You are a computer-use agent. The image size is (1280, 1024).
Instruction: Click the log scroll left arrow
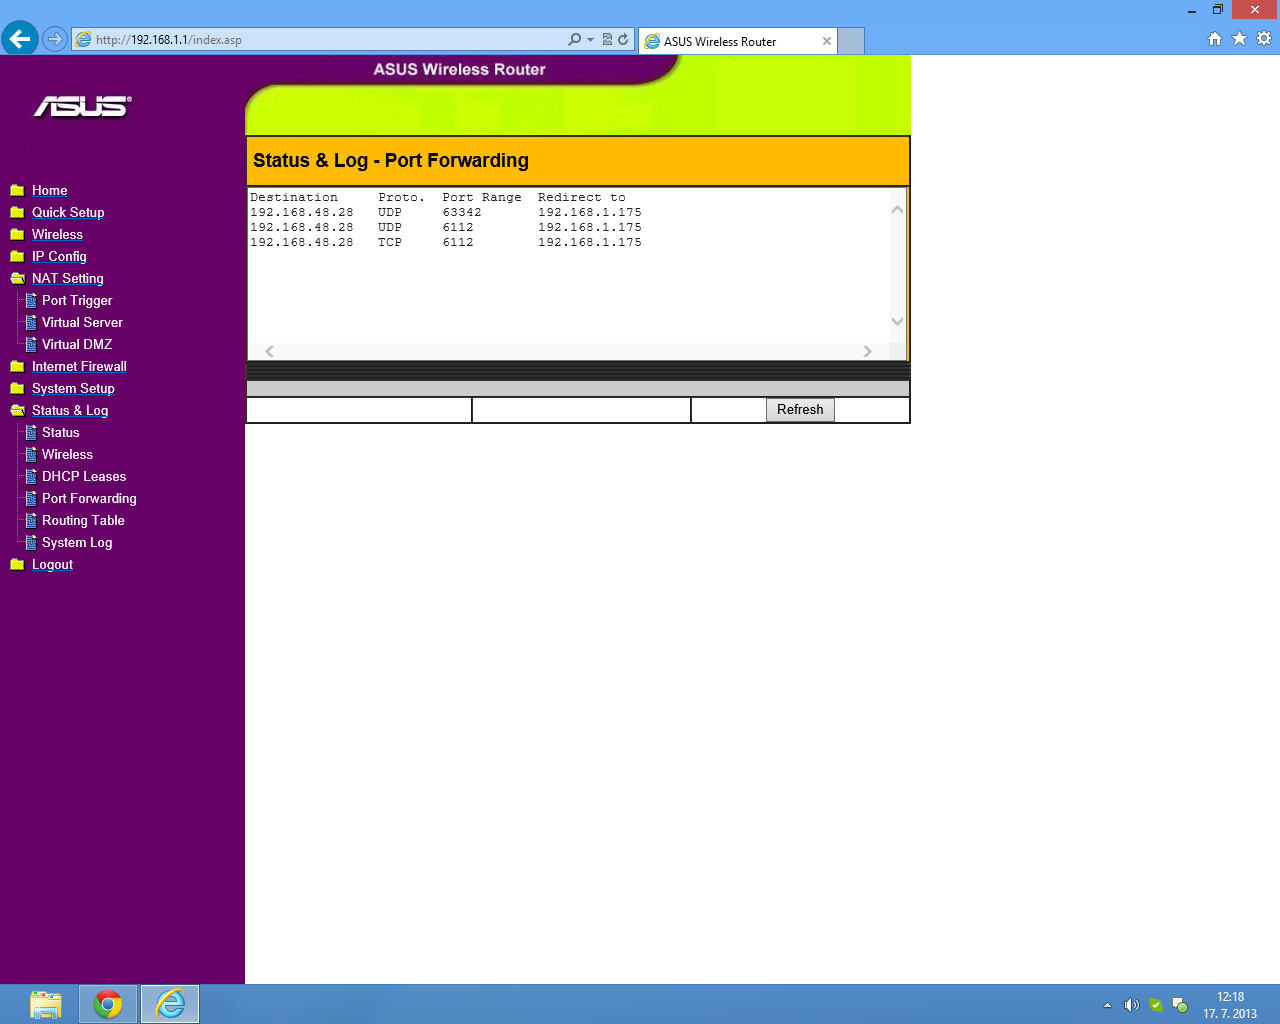(x=269, y=351)
